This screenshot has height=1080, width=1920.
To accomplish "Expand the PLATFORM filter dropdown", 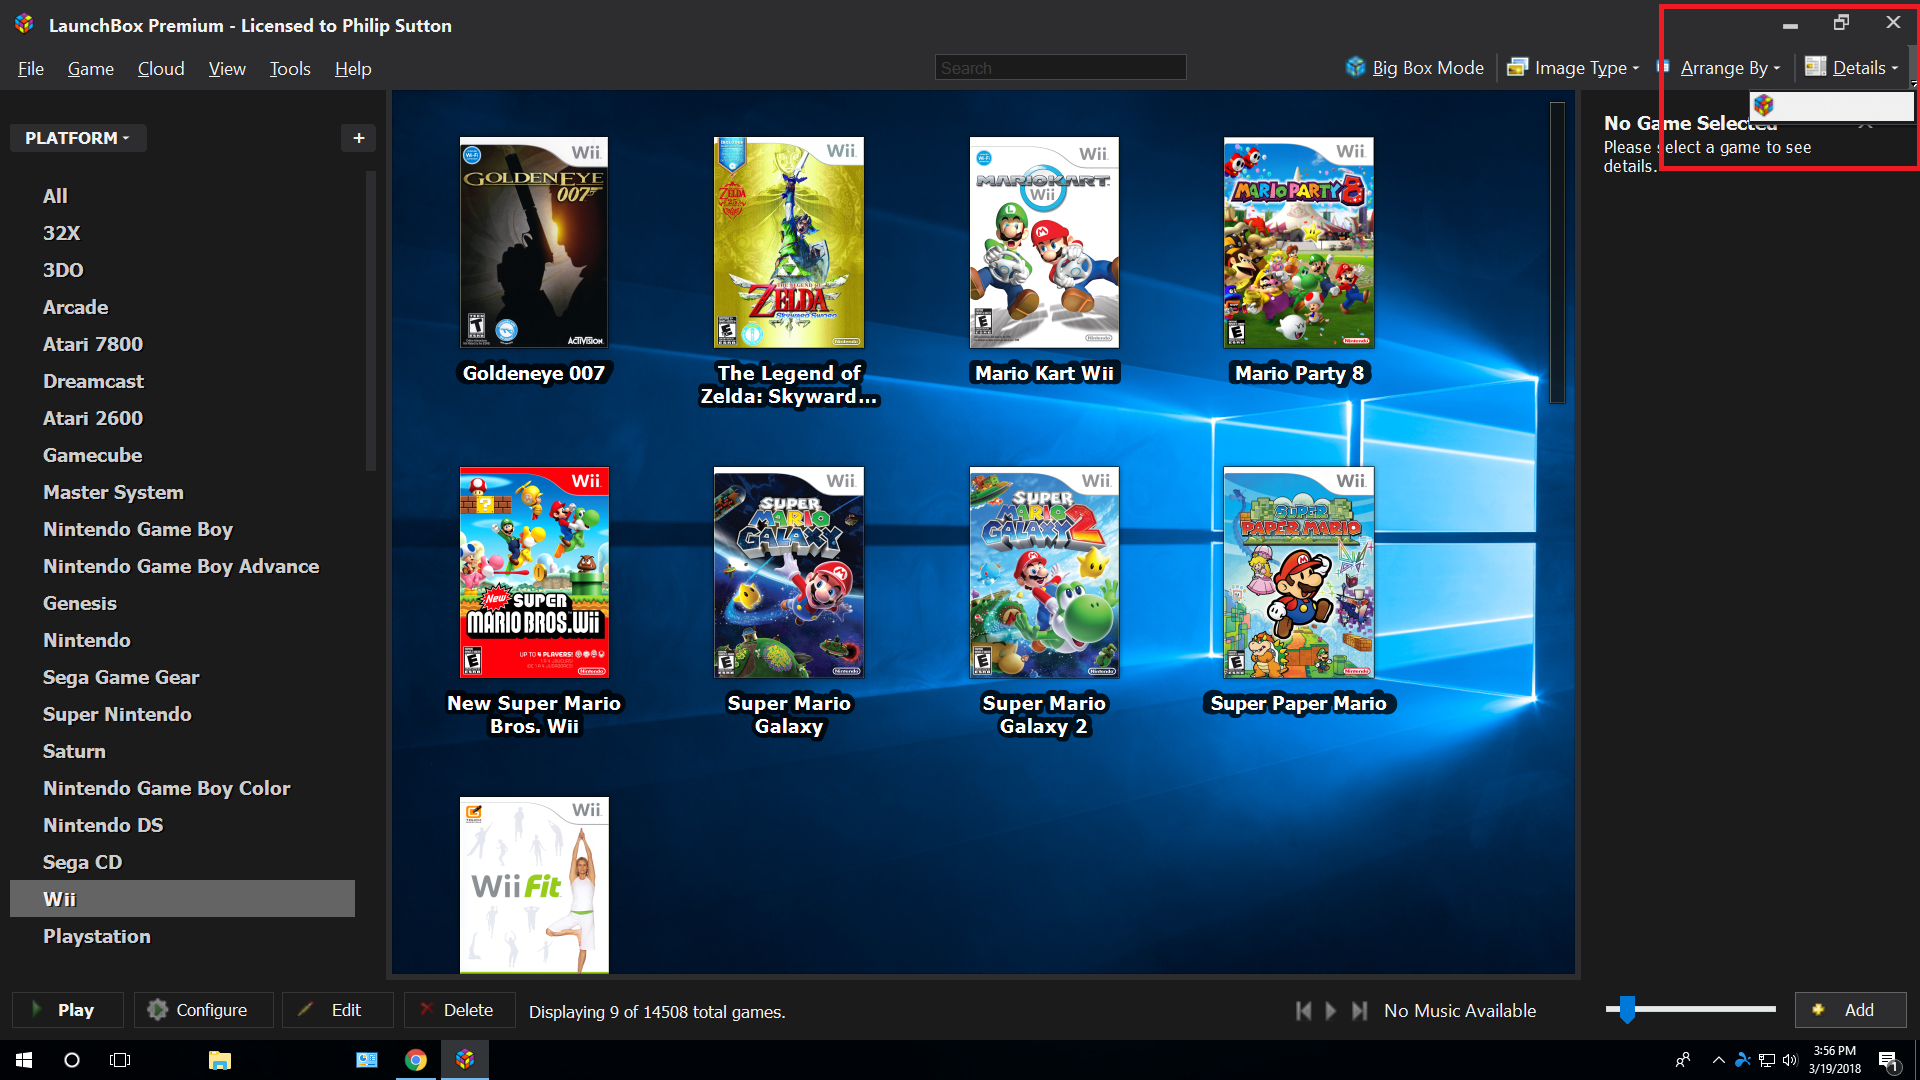I will click(78, 138).
